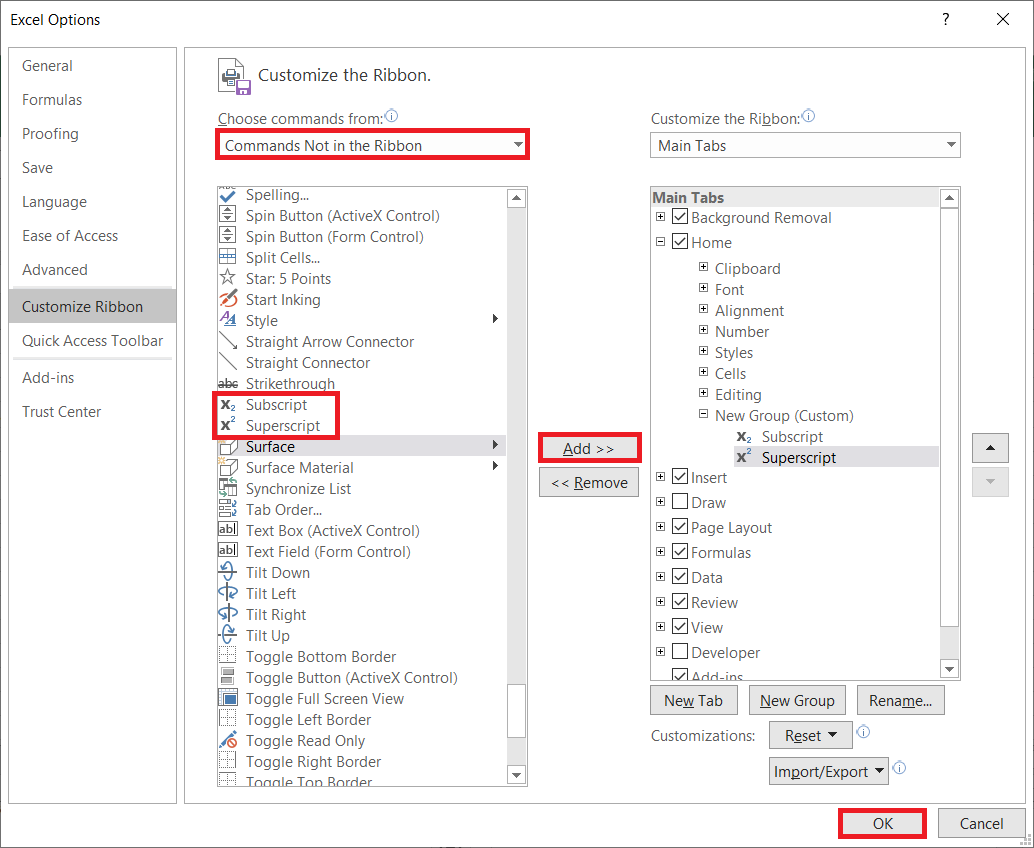Viewport: 1034px width, 848px height.
Task: Select the Surface command row
Action: 362,446
